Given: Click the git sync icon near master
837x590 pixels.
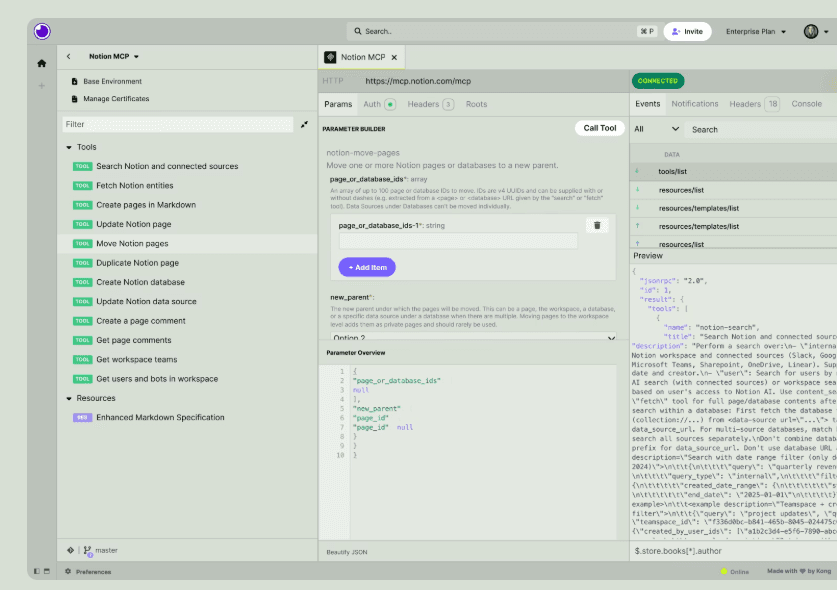Looking at the screenshot, I should pos(70,550).
